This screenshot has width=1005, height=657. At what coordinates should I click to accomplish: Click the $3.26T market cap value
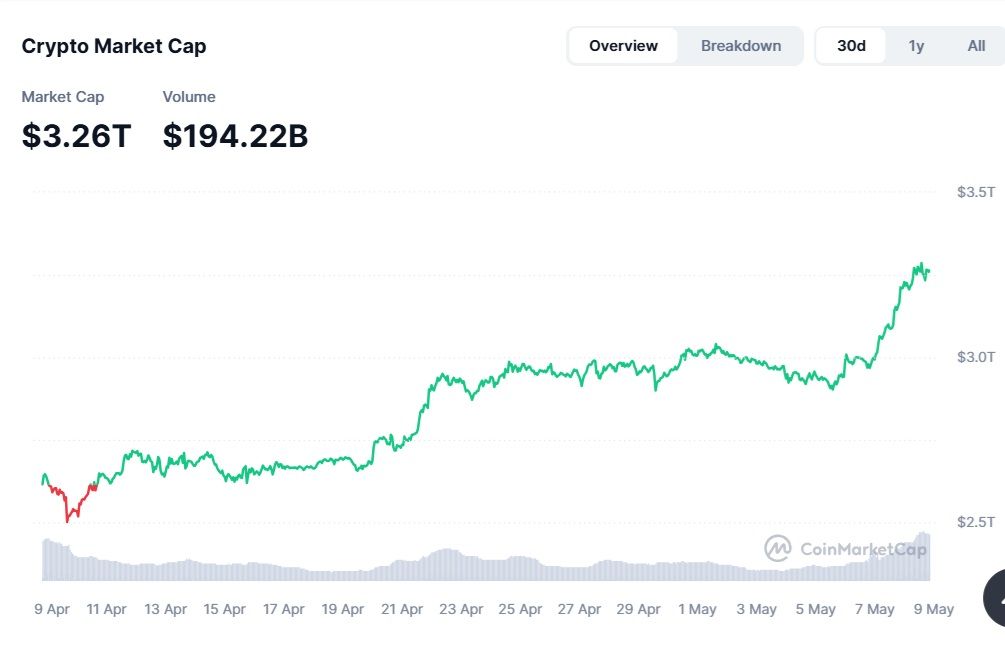[76, 136]
